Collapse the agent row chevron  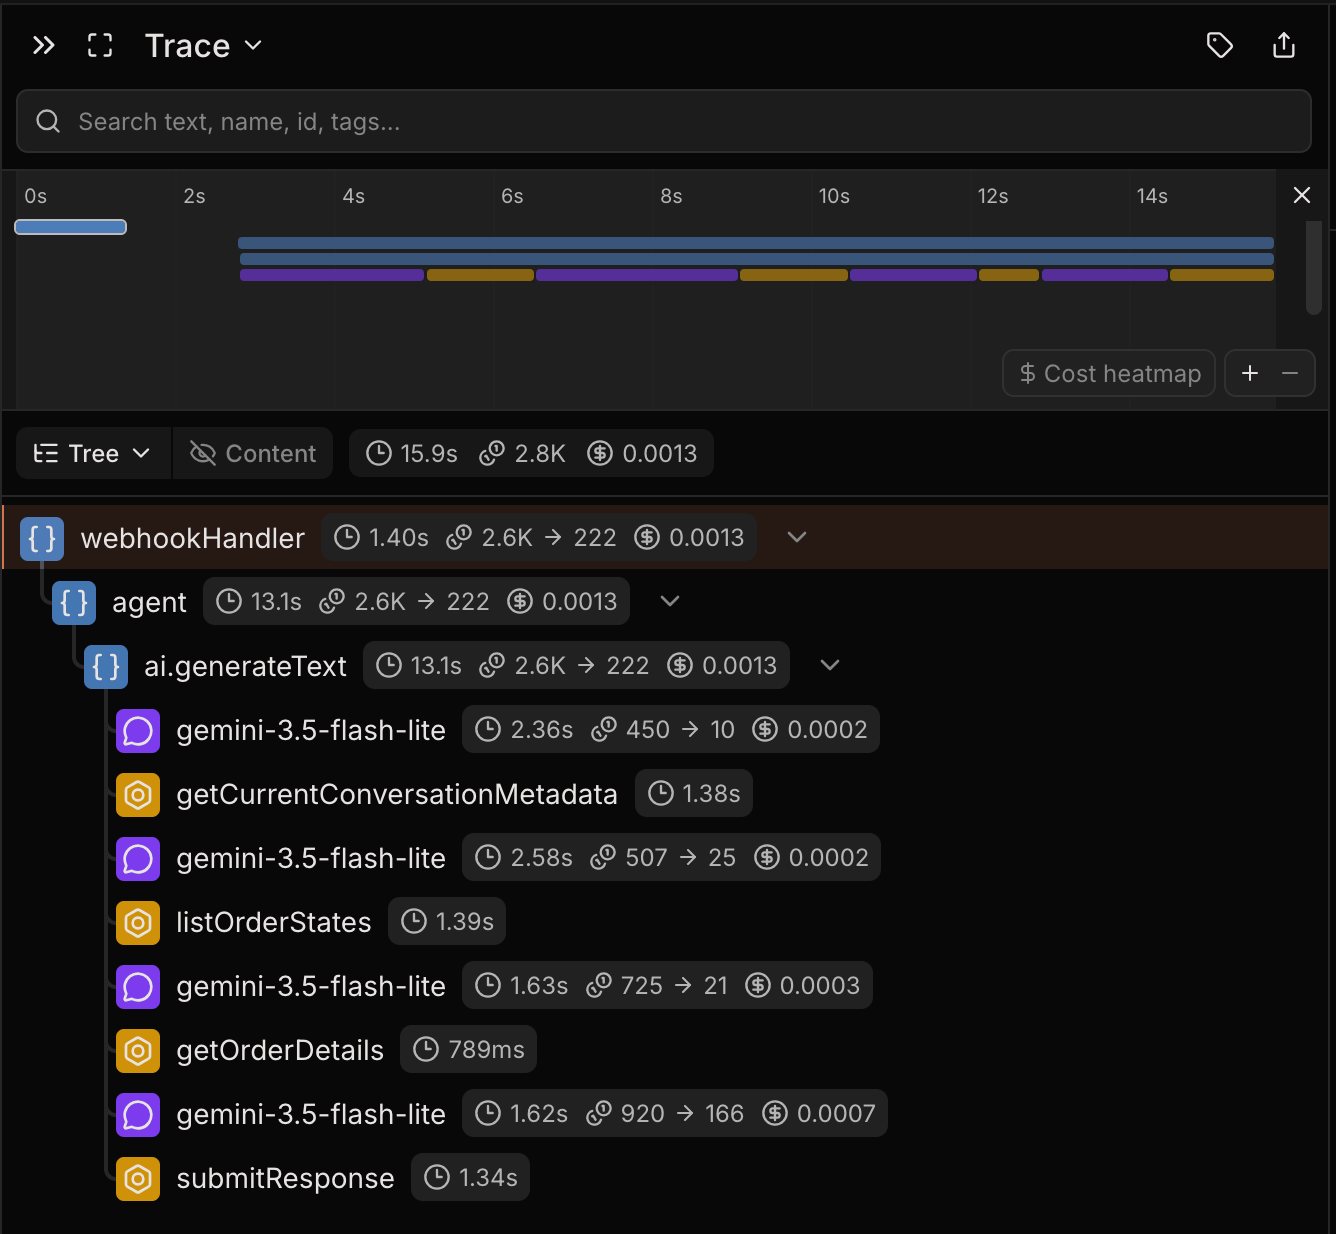670,601
